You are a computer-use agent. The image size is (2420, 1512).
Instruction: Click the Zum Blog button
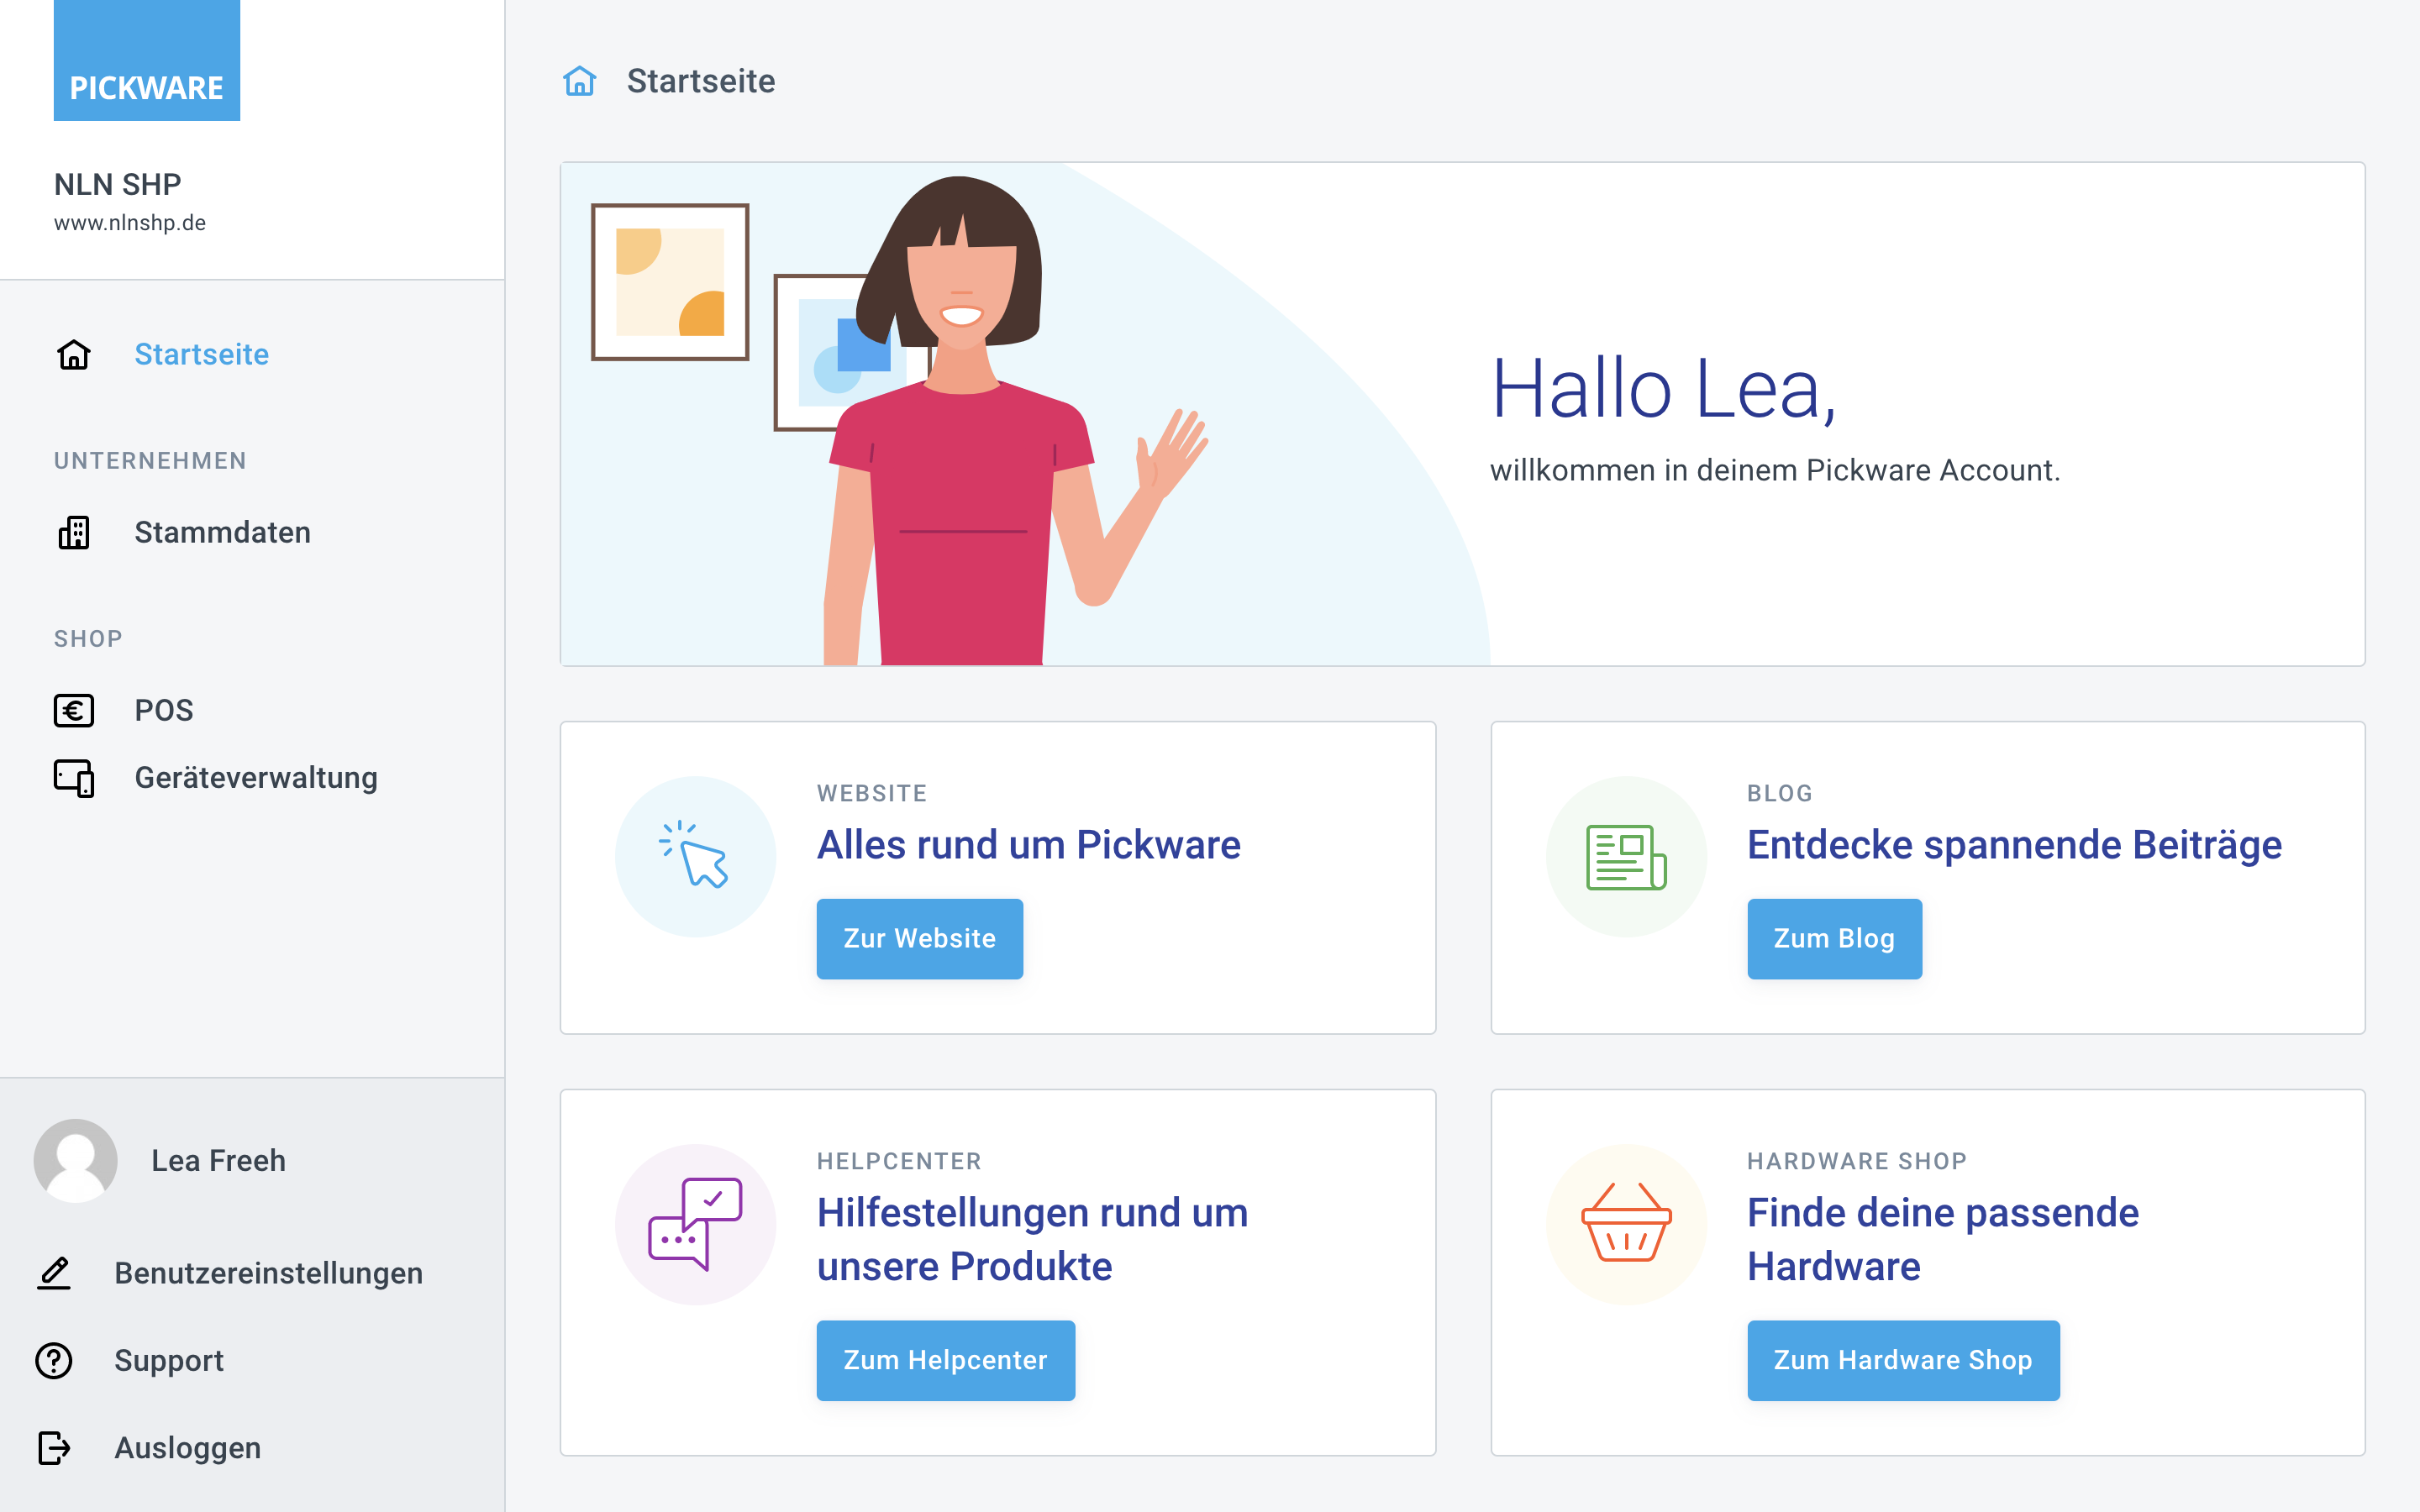point(1834,938)
